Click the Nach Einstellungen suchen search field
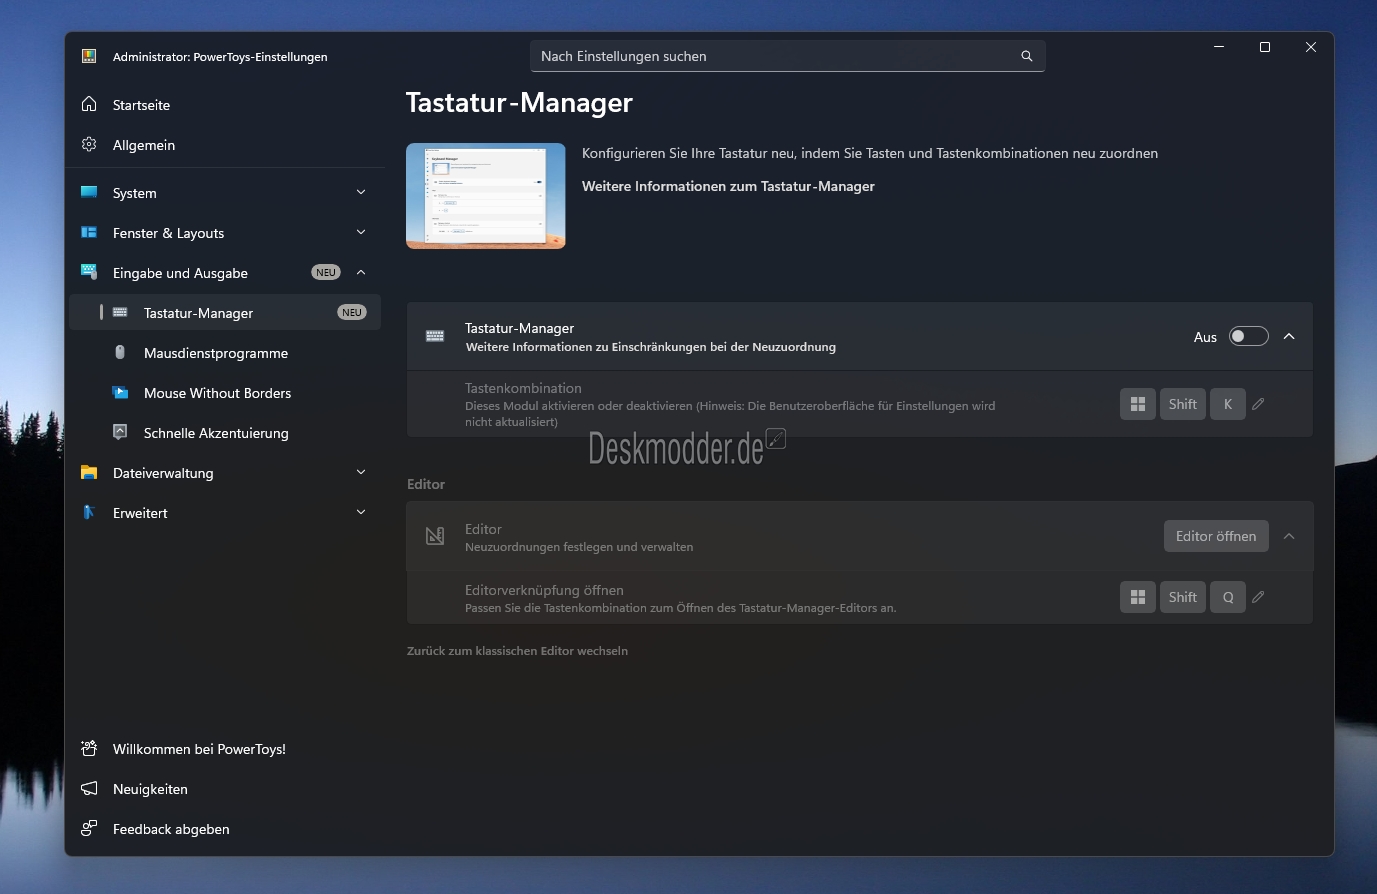Viewport: 1377px width, 894px height. (x=775, y=57)
